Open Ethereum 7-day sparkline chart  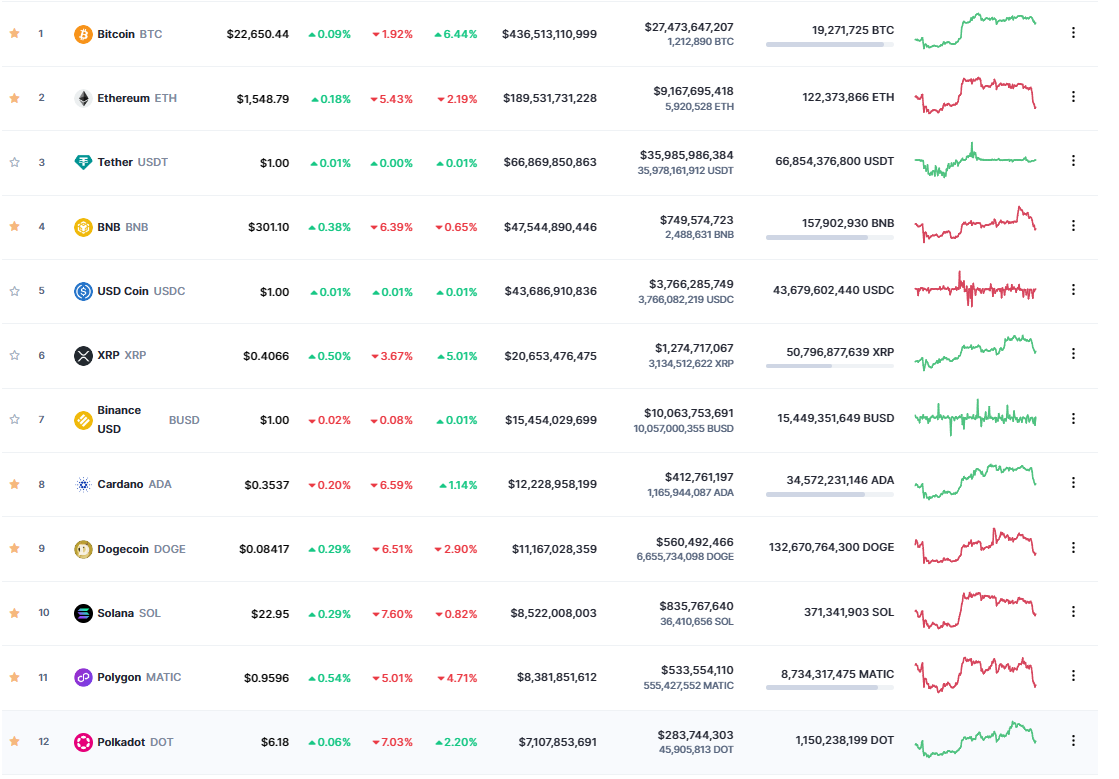976,95
